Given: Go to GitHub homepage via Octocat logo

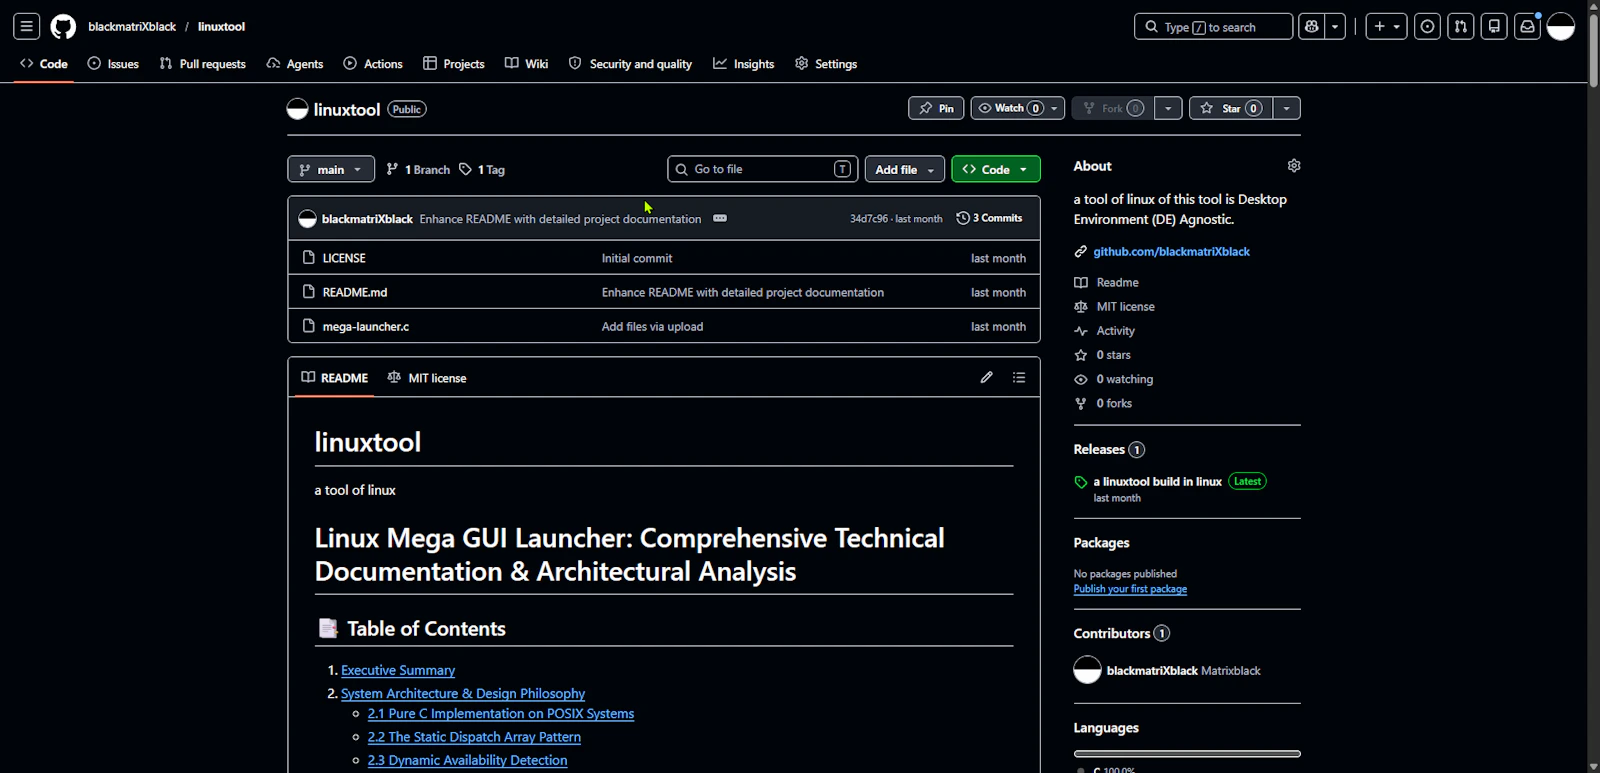Looking at the screenshot, I should (x=63, y=27).
